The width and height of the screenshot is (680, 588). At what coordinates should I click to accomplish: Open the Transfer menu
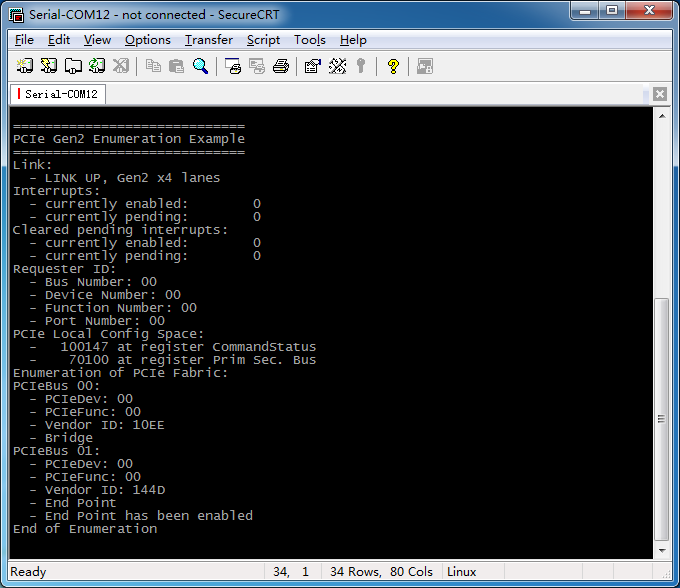click(209, 40)
